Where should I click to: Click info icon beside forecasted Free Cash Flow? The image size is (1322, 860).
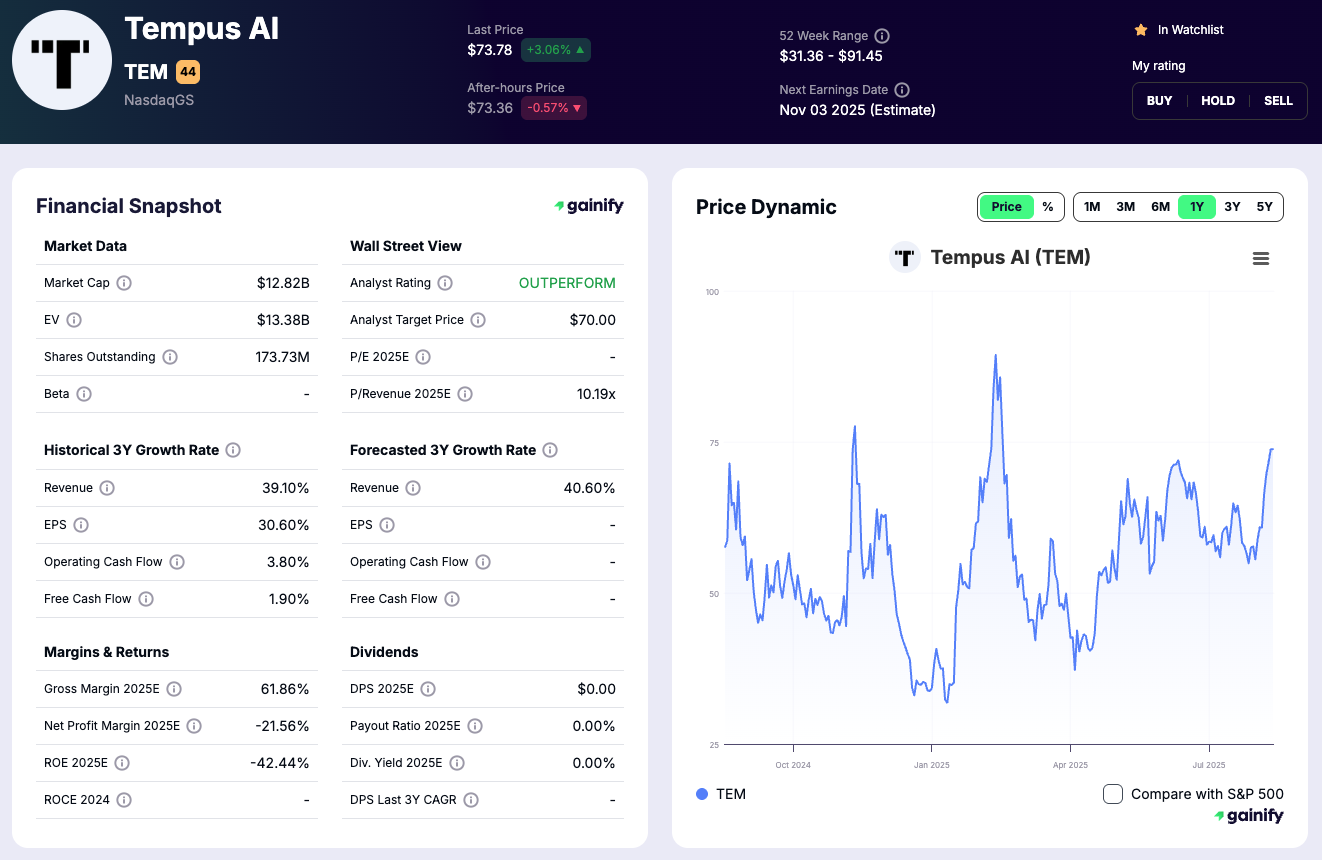coord(452,599)
